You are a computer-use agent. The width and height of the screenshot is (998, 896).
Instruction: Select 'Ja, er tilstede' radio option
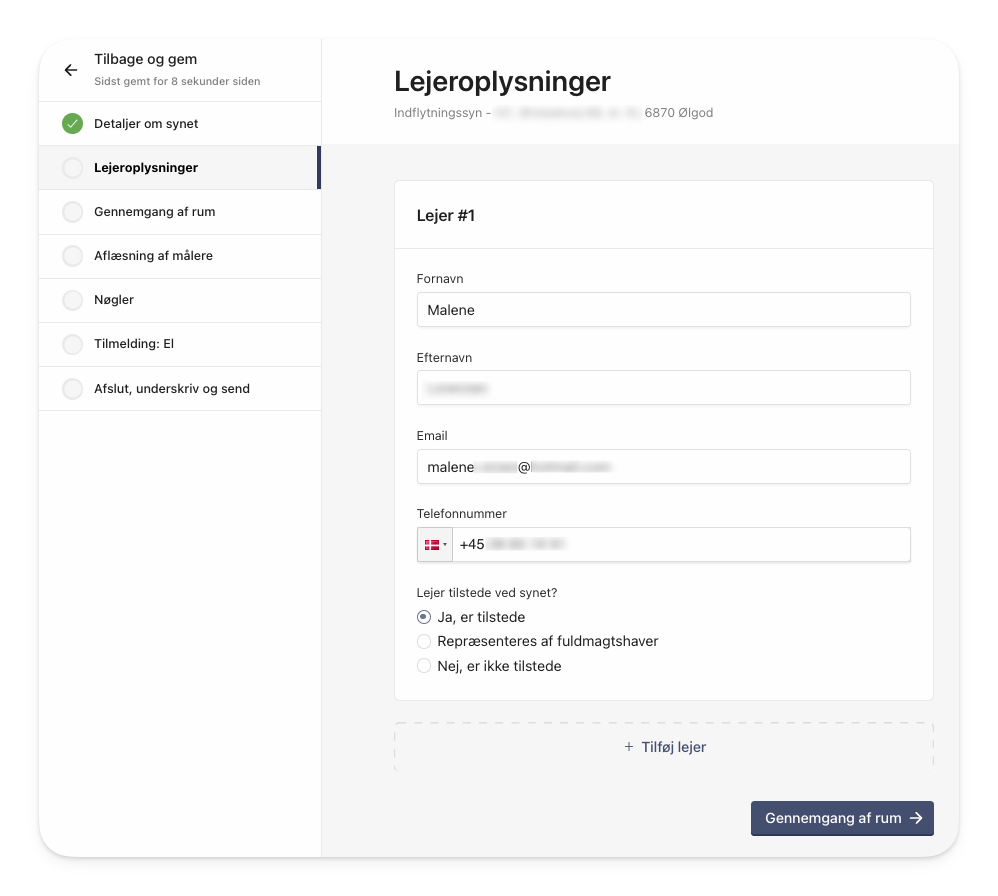point(424,617)
